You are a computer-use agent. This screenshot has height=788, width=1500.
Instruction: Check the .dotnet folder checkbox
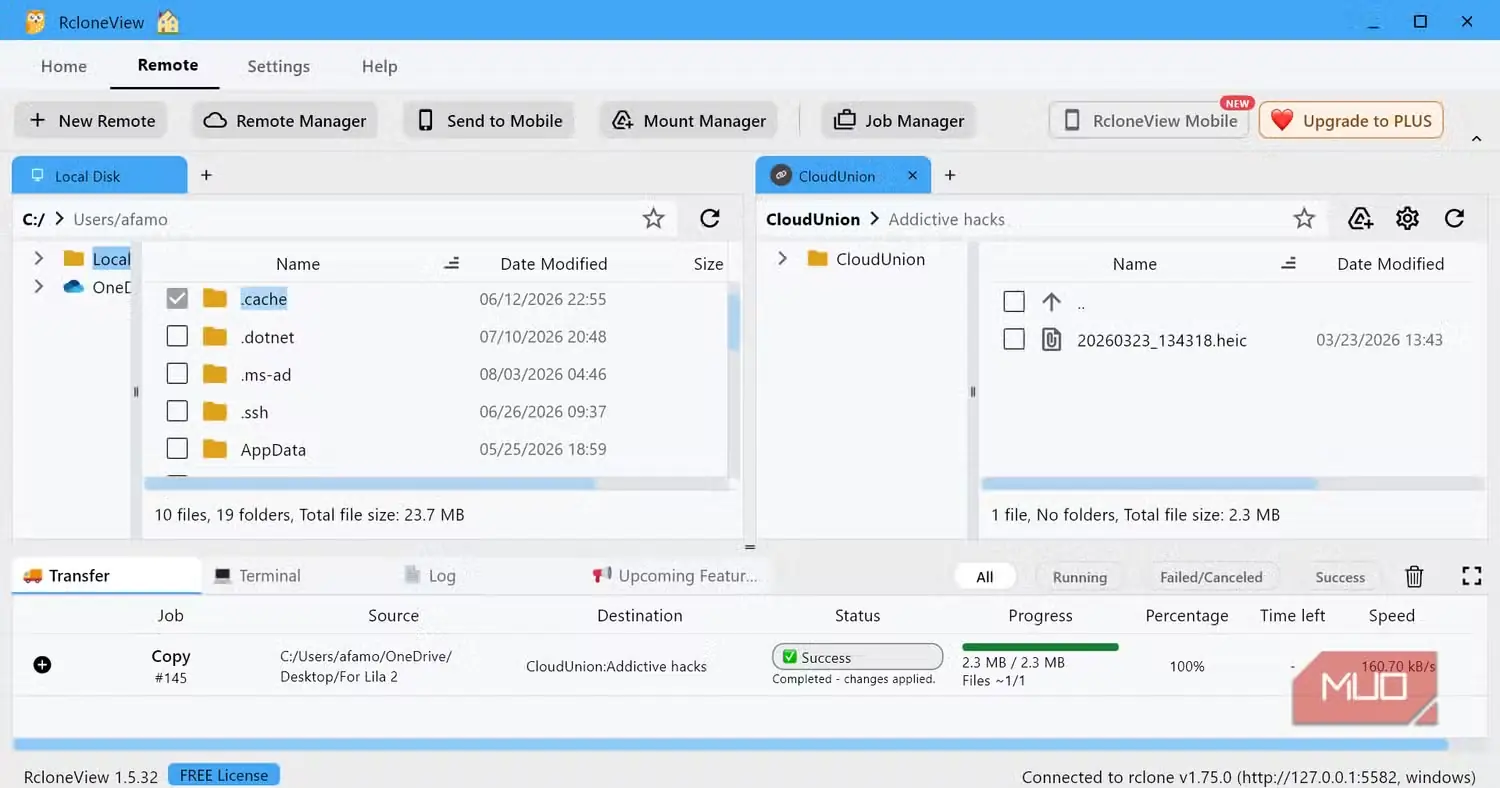pos(177,336)
